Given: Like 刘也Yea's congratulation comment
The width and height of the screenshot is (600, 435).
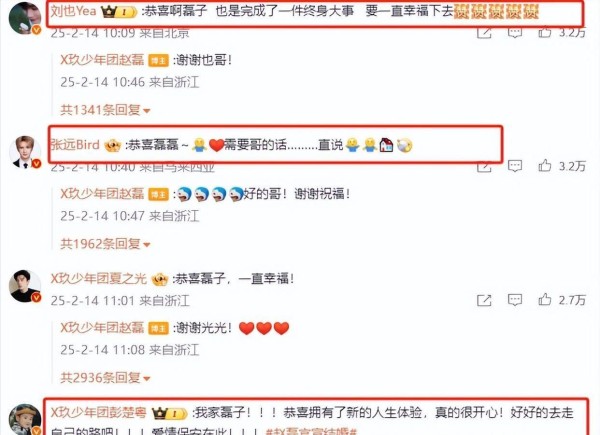Looking at the screenshot, I should pyautogui.click(x=545, y=32).
